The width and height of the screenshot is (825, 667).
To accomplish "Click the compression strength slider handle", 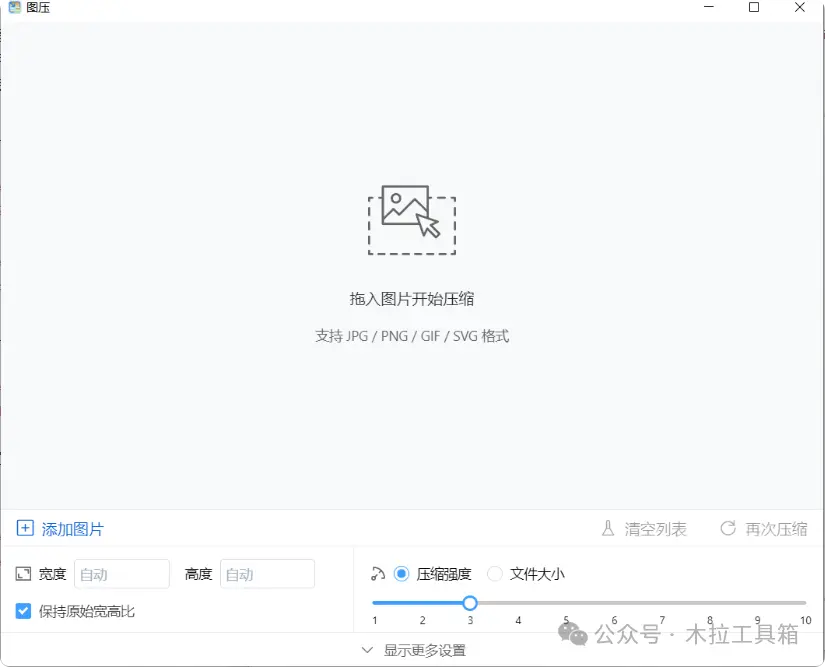I will [x=470, y=603].
